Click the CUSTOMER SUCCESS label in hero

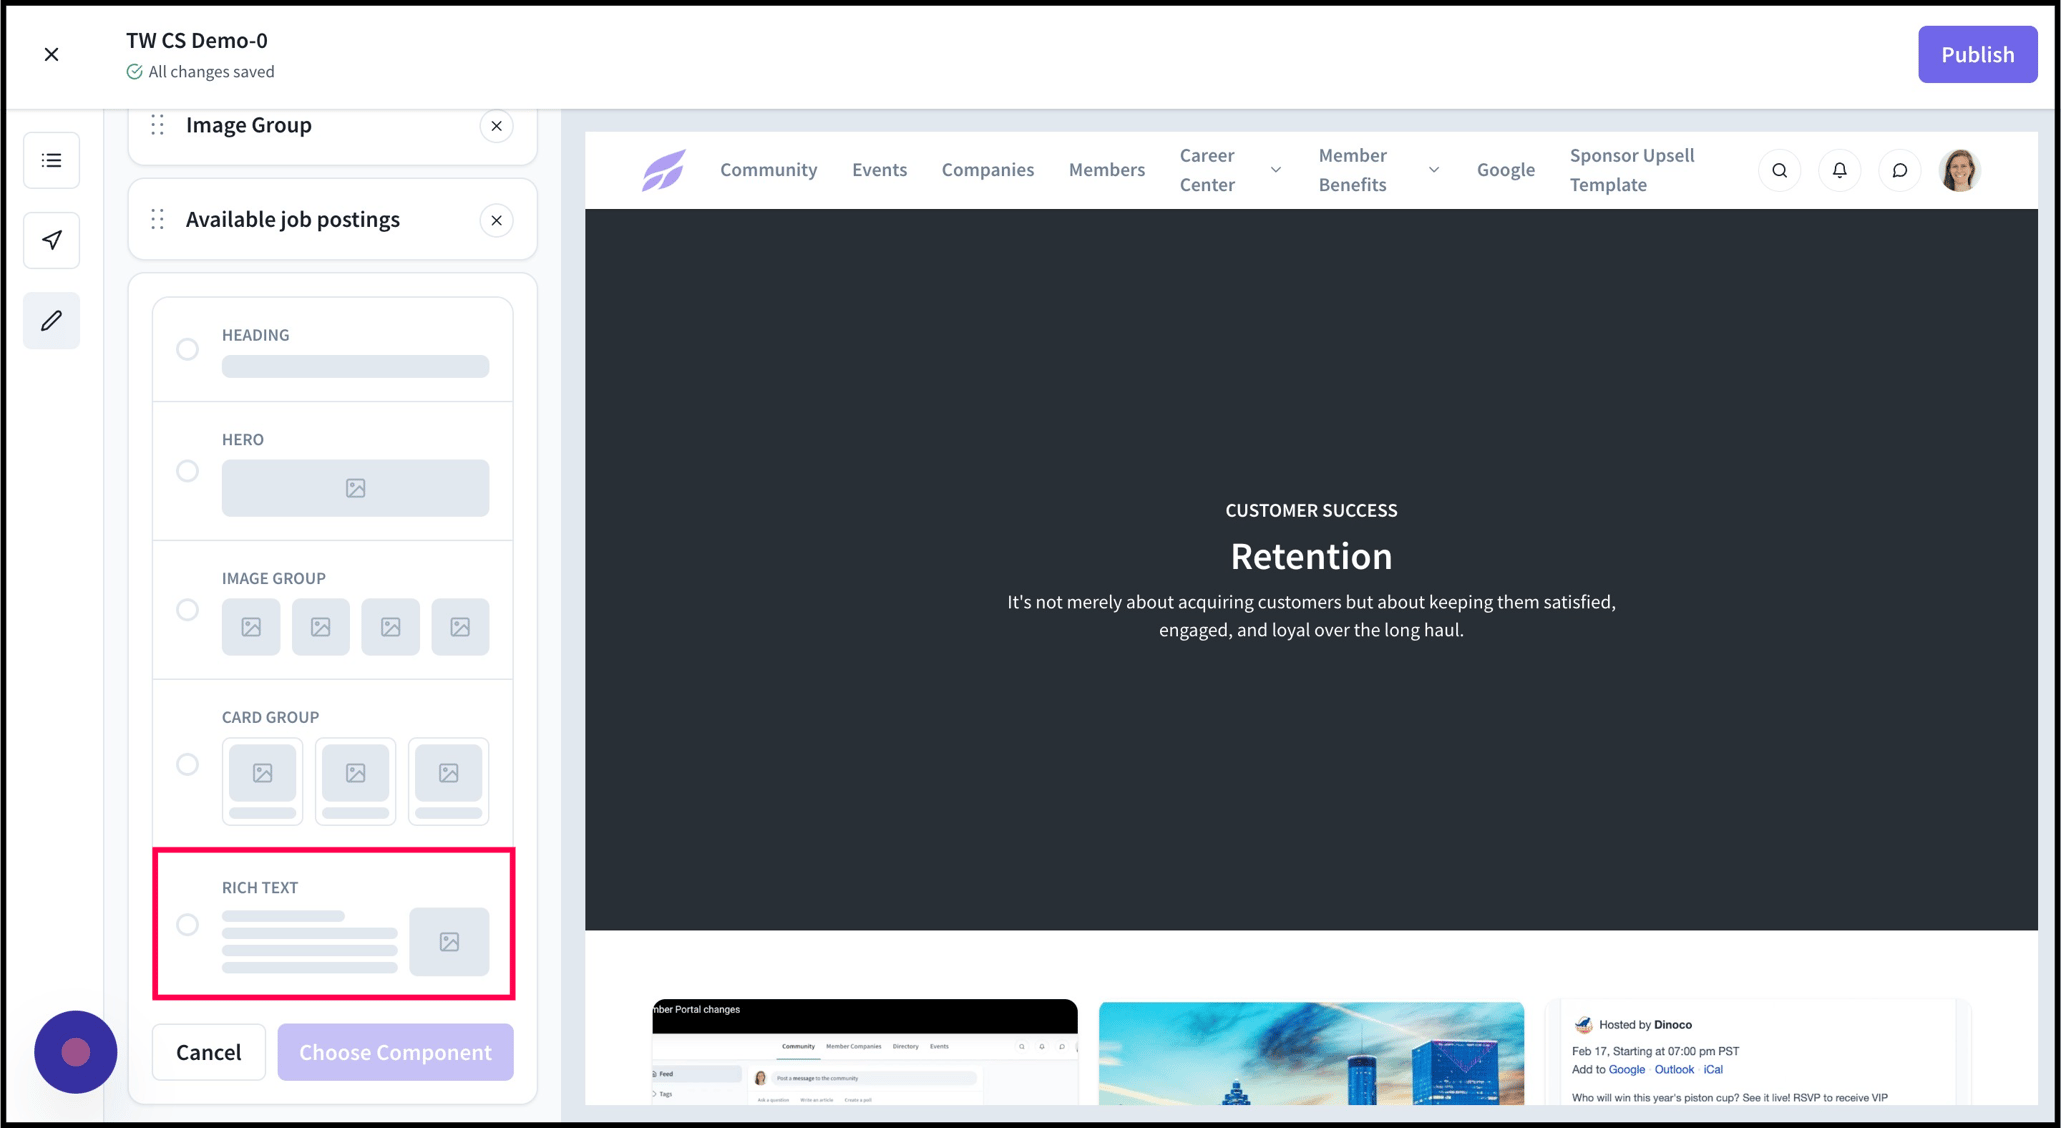tap(1311, 510)
